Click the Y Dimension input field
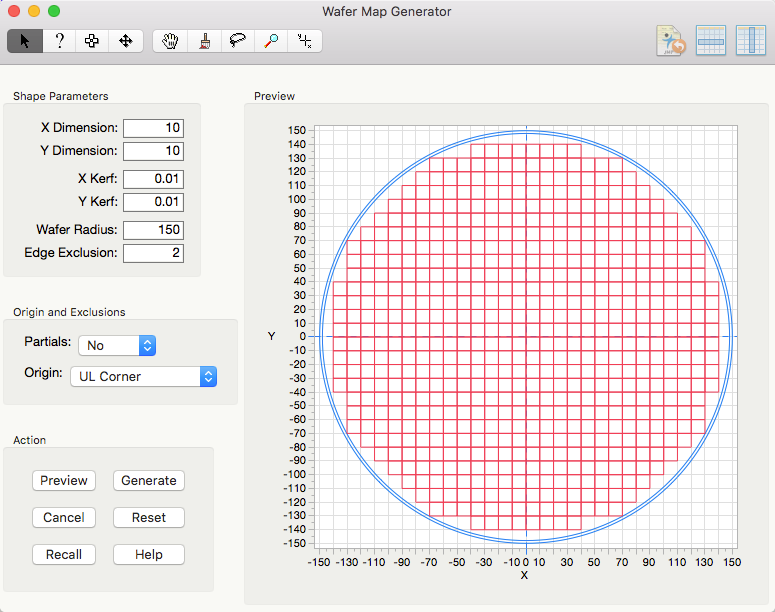This screenshot has height=612, width=775. 154,151
